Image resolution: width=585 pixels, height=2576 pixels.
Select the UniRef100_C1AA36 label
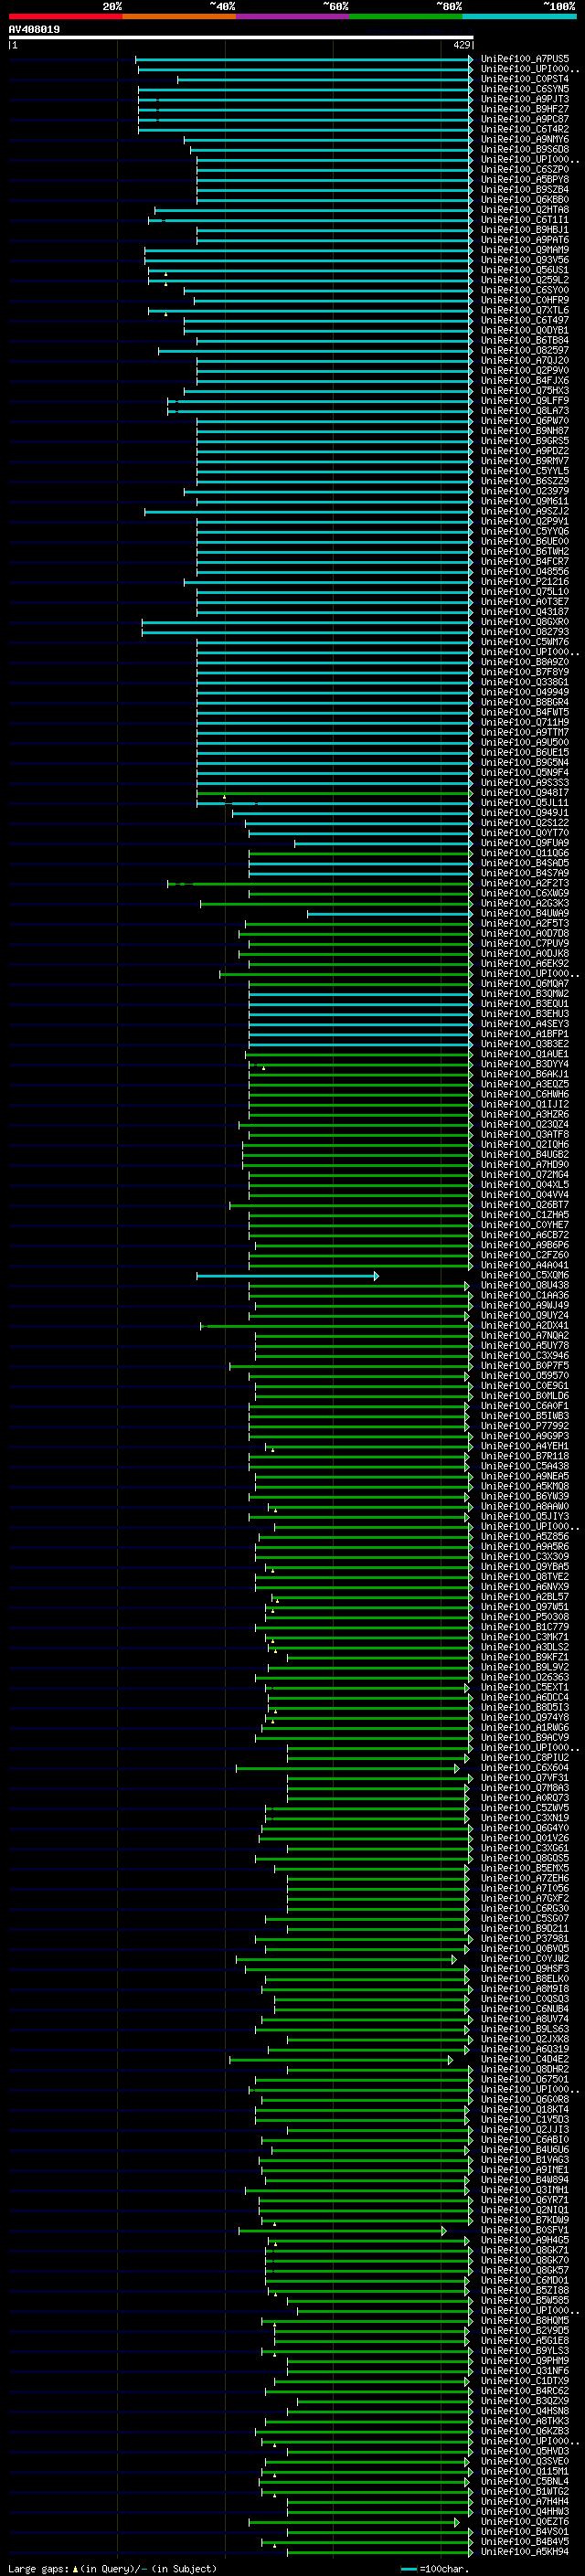(525, 1295)
